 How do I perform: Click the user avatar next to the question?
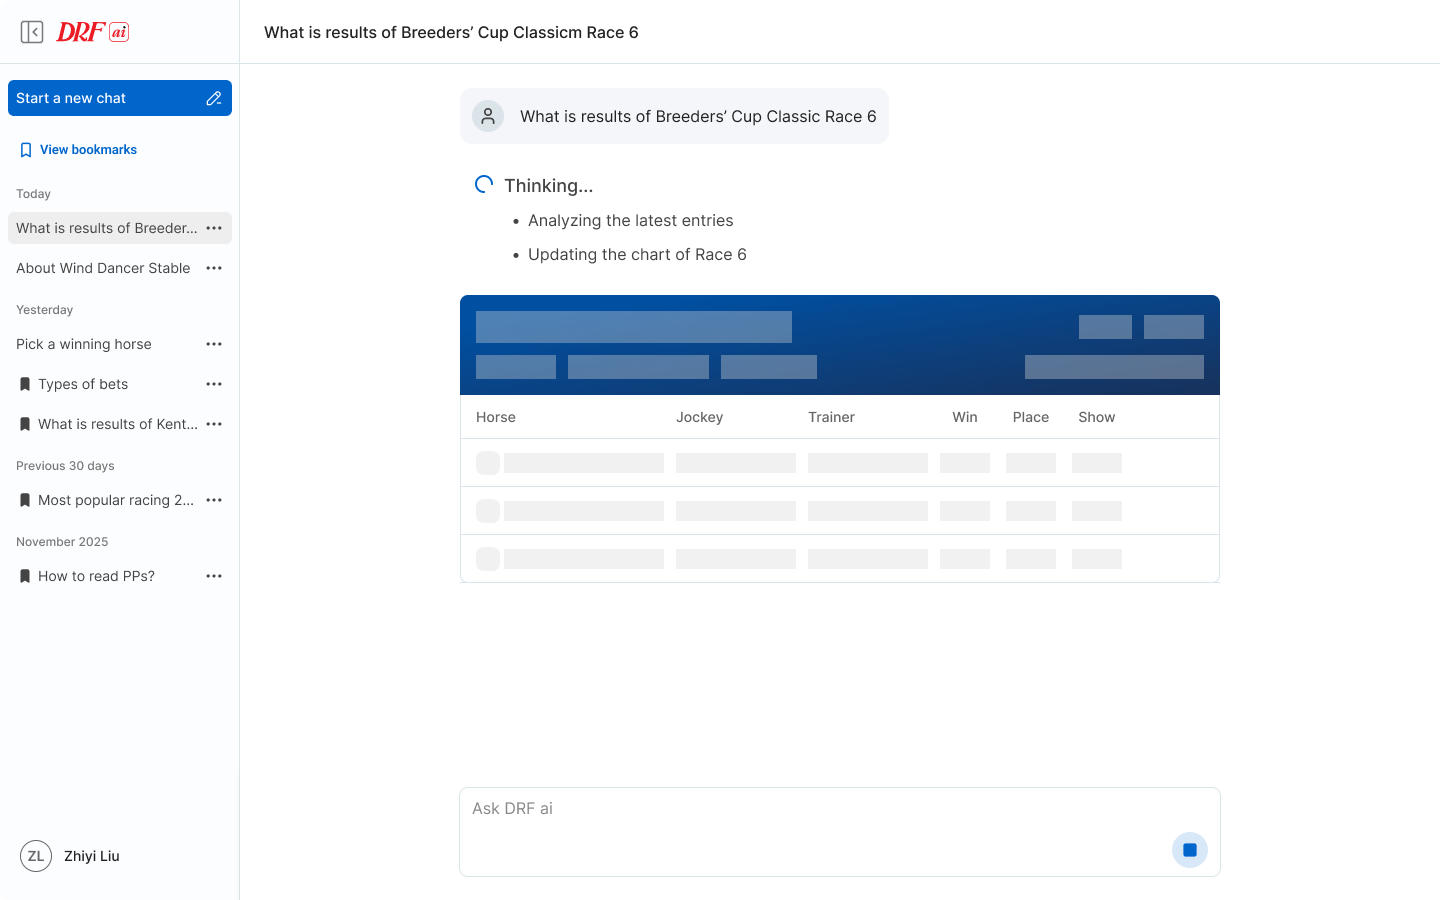coord(488,116)
